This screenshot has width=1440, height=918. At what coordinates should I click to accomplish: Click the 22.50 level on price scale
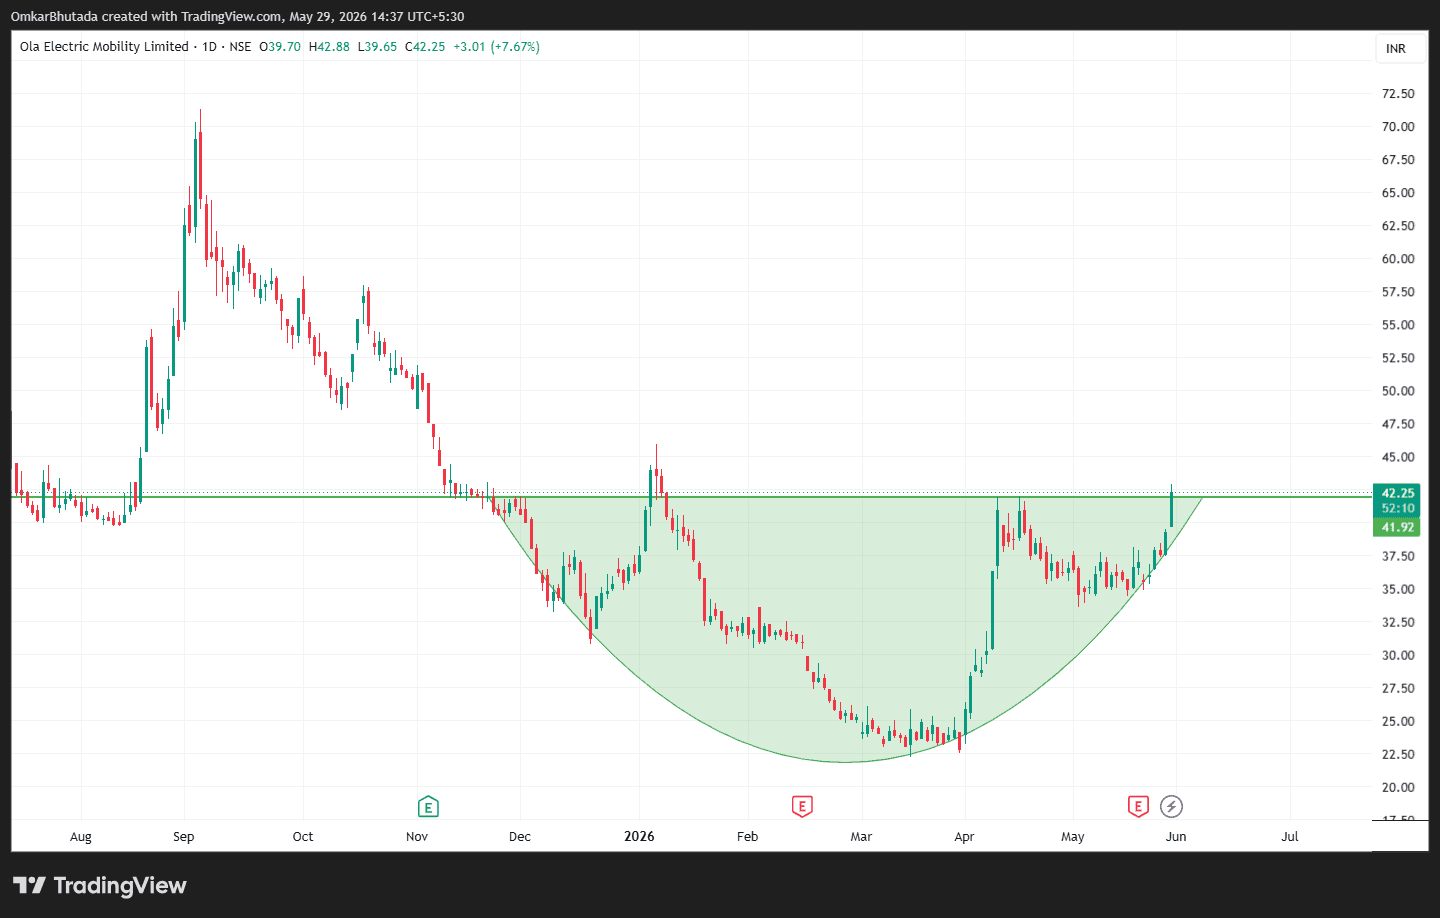point(1398,754)
